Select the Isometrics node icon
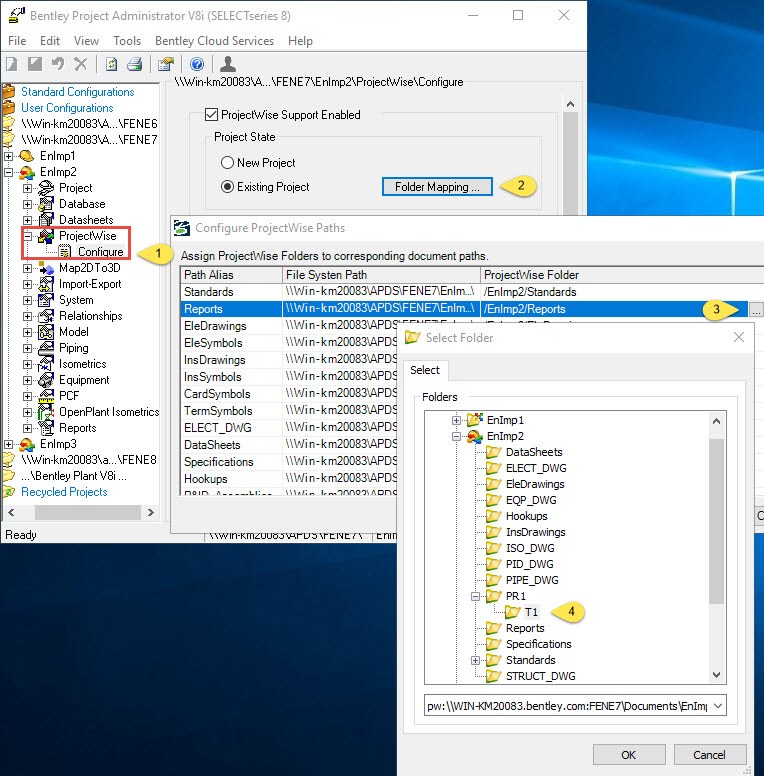This screenshot has width=764, height=776. pos(46,364)
